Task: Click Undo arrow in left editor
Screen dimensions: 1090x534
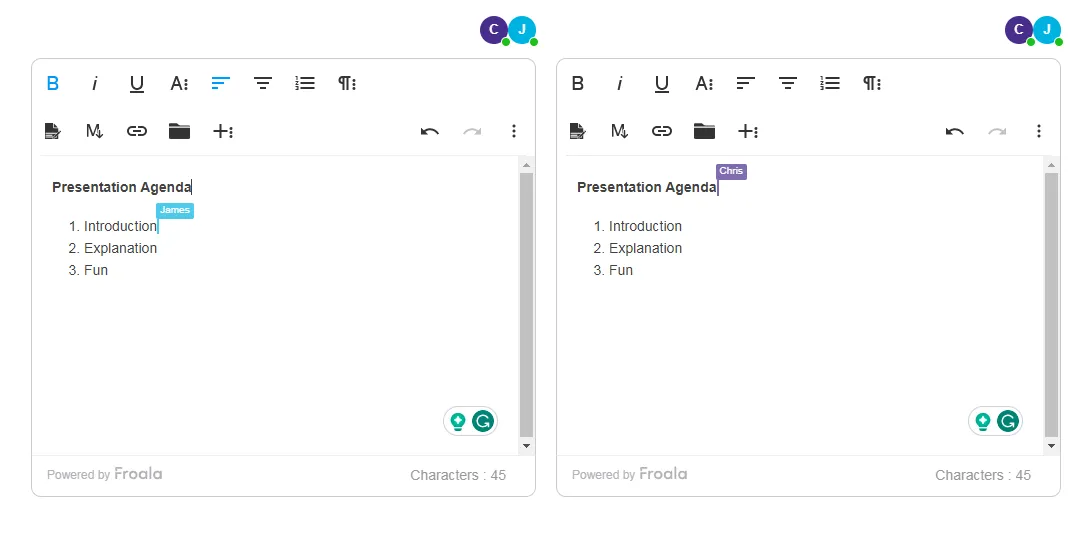Action: (430, 131)
